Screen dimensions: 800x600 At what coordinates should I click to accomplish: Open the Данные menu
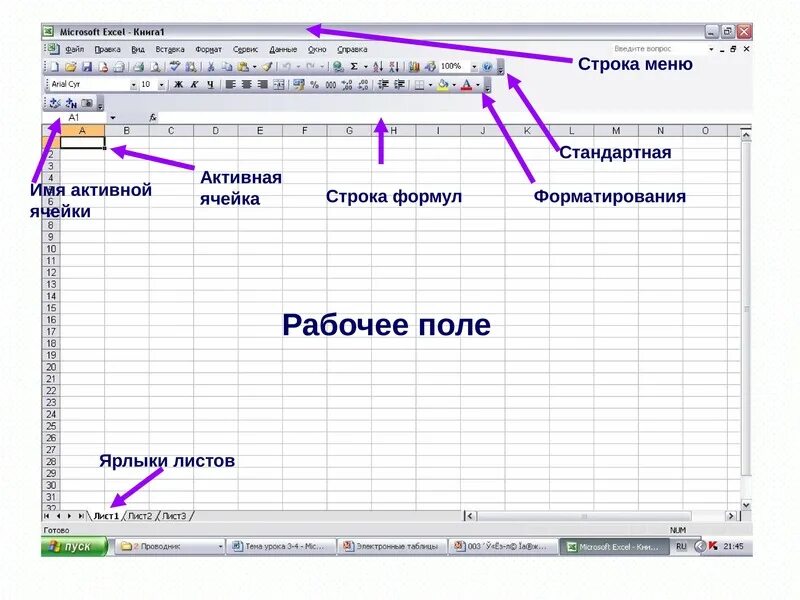[283, 49]
